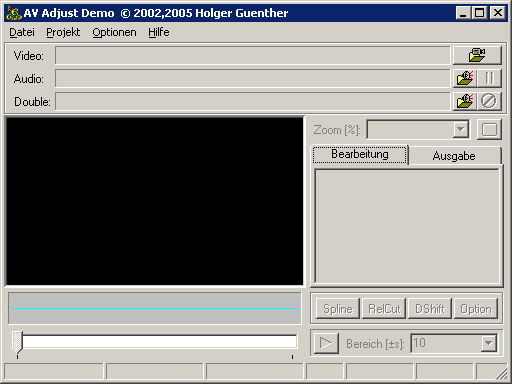Image resolution: width=512 pixels, height=384 pixels.
Task: Open the Optionen menu
Action: (114, 32)
